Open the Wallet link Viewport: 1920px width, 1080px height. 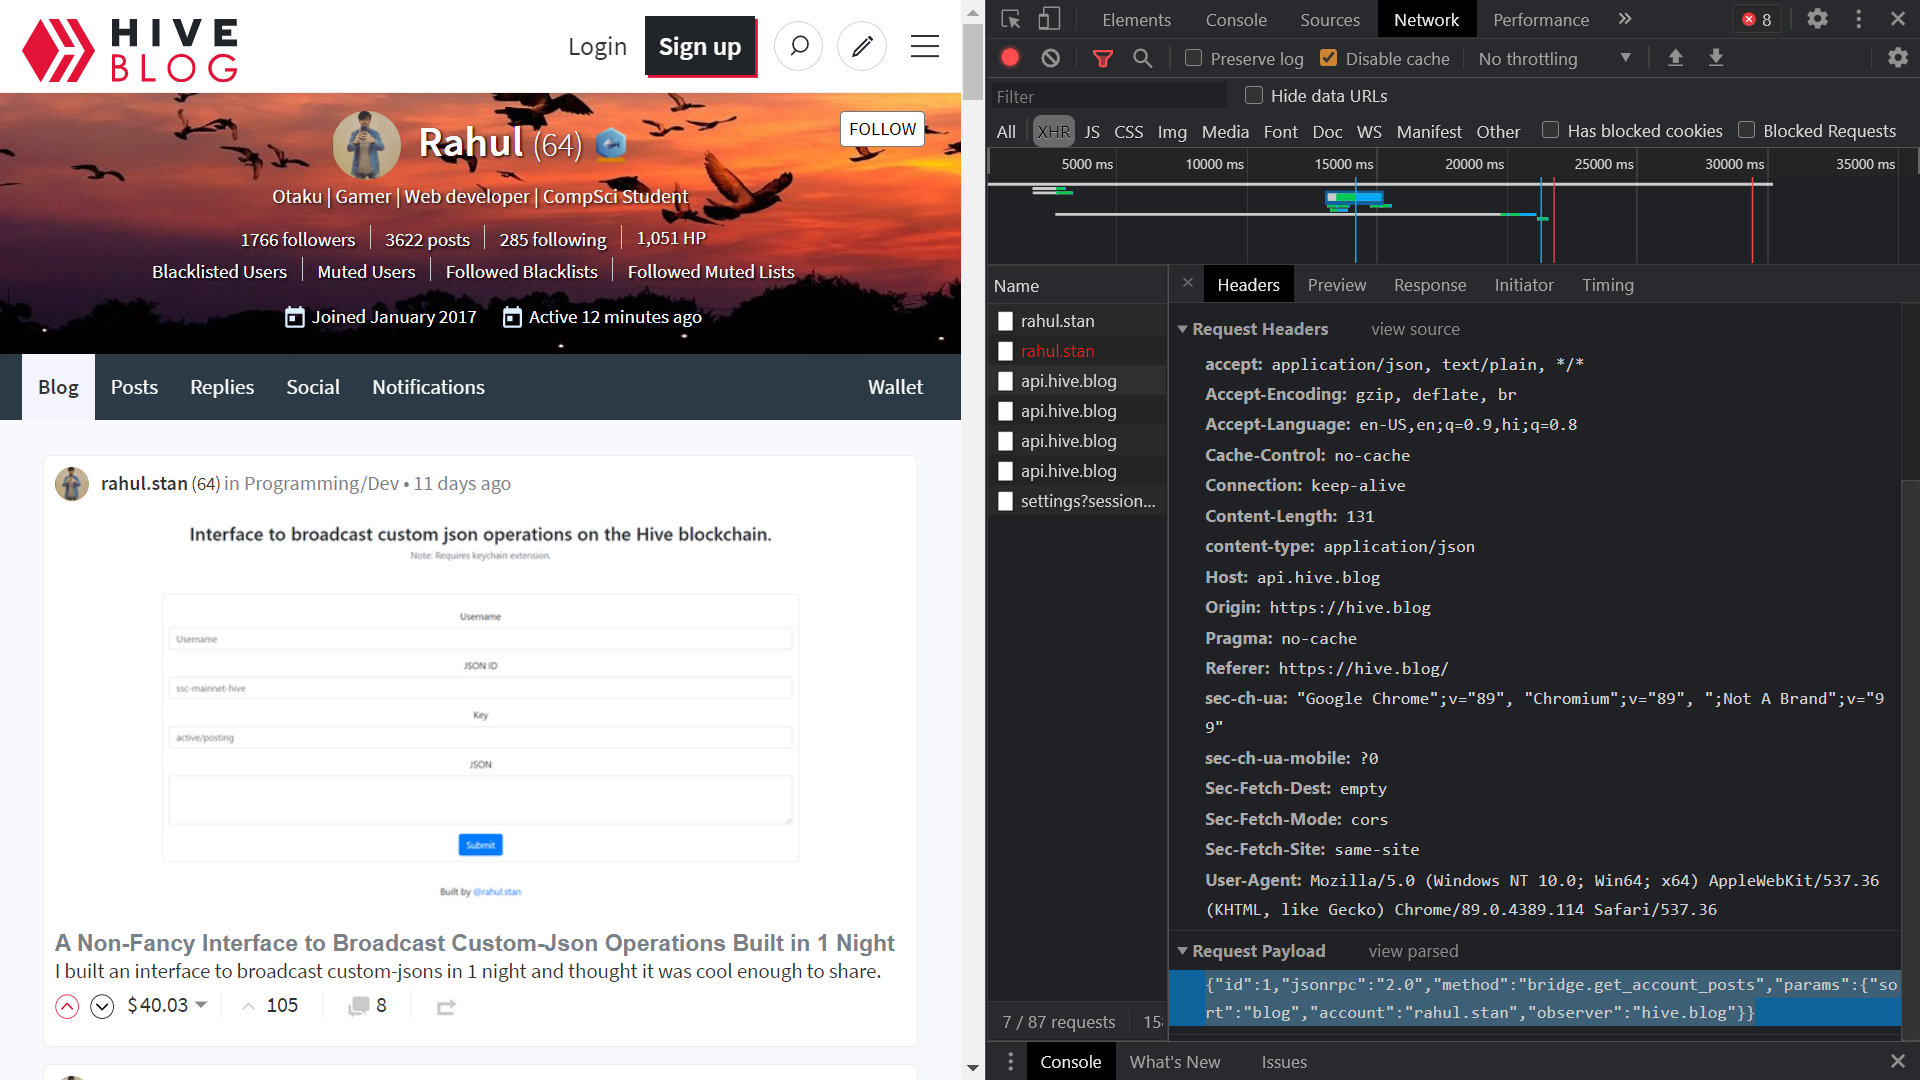point(895,387)
